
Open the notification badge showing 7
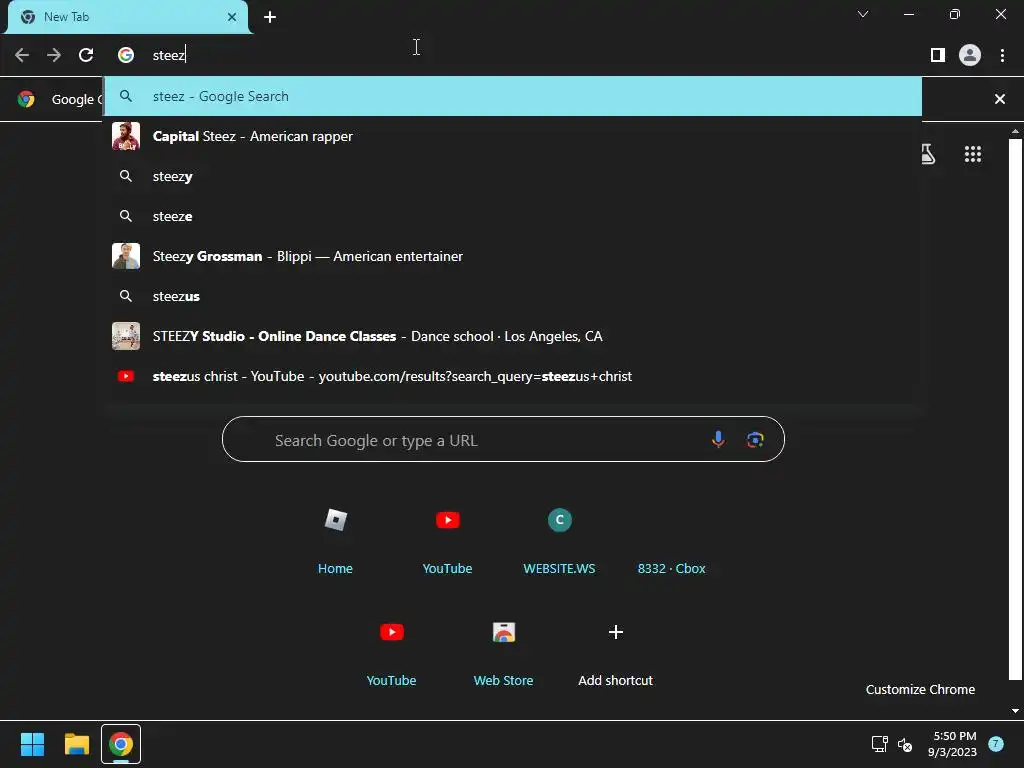click(x=996, y=744)
